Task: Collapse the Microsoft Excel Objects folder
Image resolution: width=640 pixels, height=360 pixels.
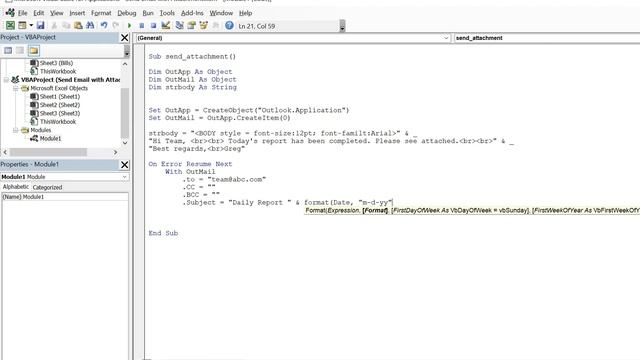Action: tap(16, 88)
